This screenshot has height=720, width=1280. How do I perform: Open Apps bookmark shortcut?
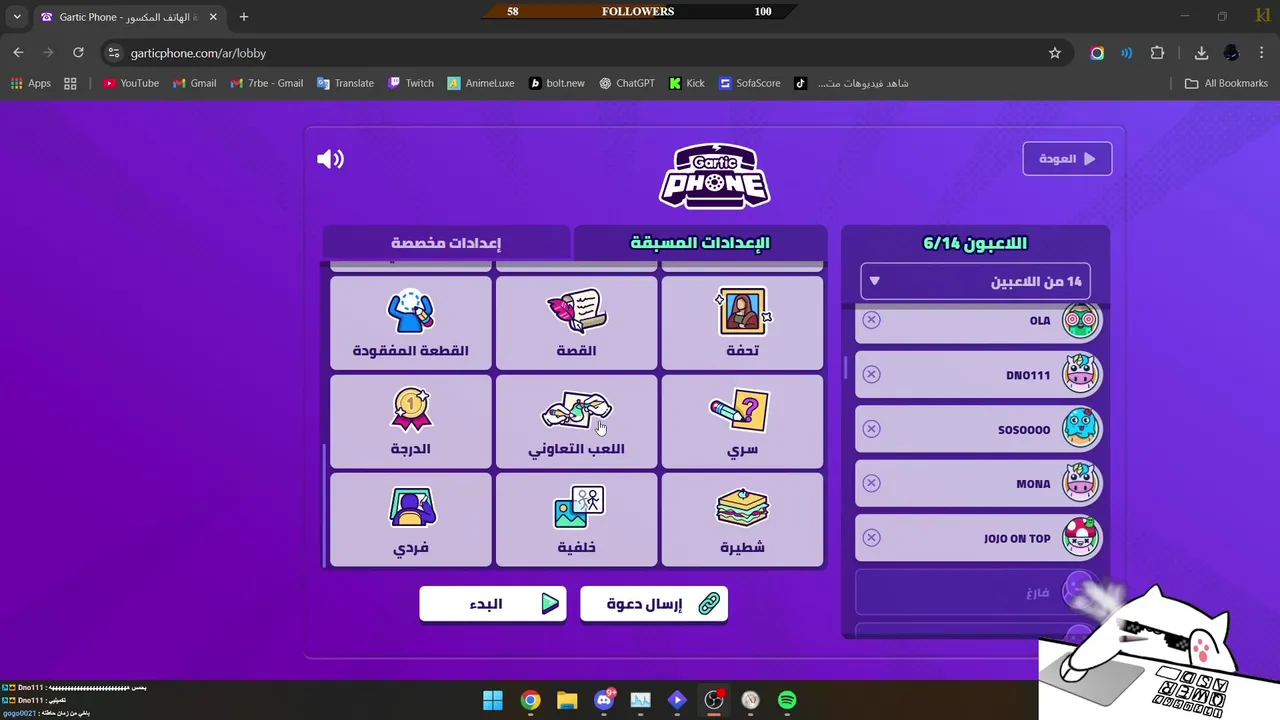(30, 83)
